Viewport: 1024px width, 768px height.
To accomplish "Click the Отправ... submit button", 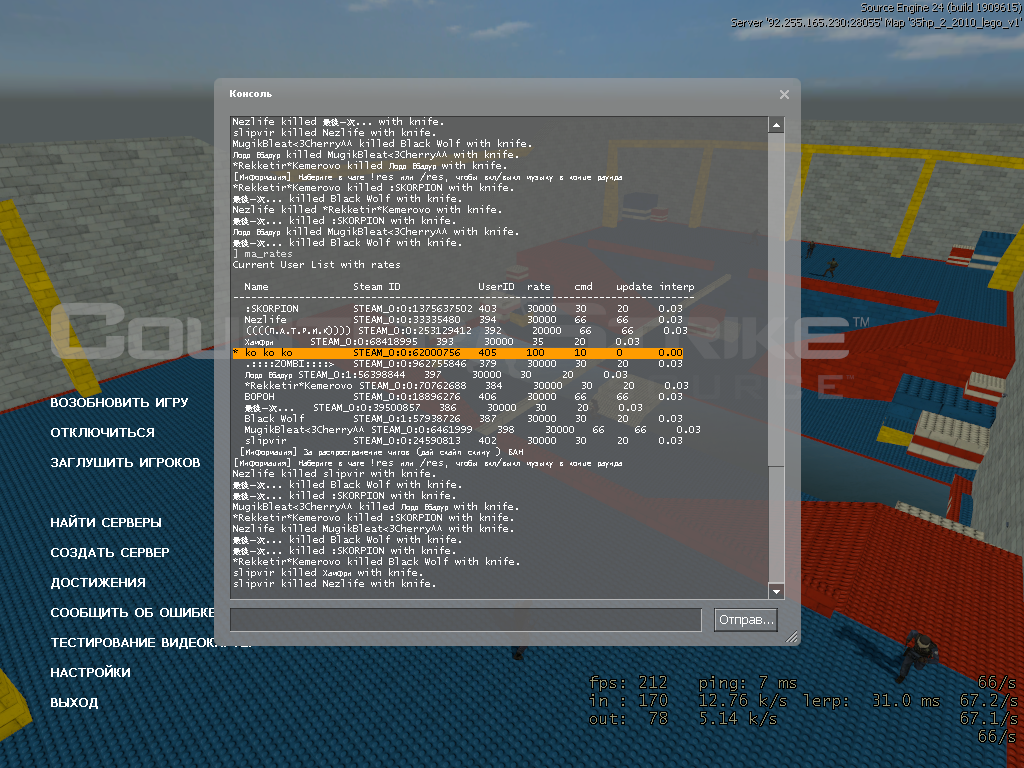I will (x=746, y=620).
